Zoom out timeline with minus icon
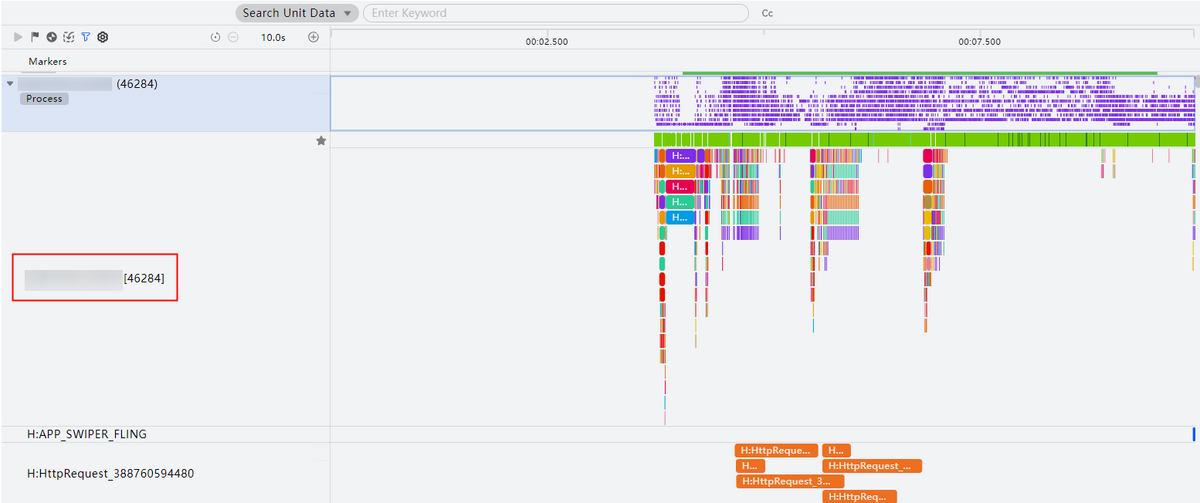 tap(232, 37)
